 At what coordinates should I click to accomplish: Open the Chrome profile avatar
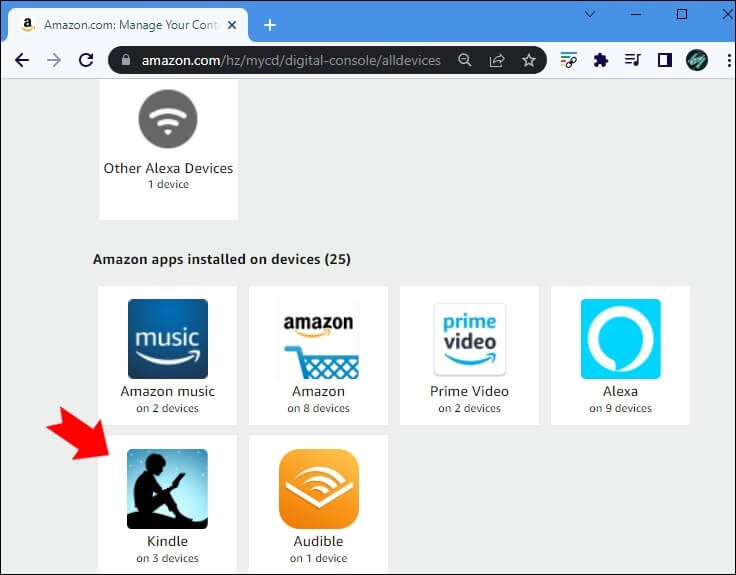pos(697,60)
